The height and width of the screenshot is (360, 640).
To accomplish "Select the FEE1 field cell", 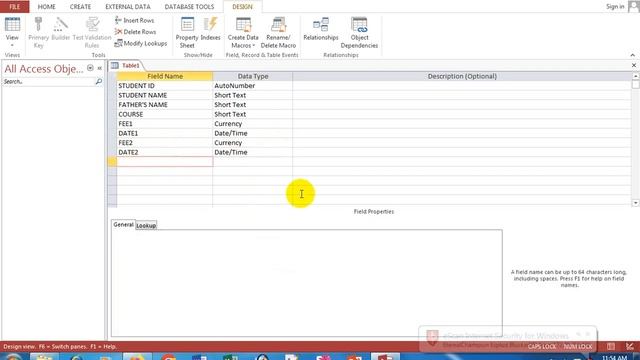I will [164, 124].
